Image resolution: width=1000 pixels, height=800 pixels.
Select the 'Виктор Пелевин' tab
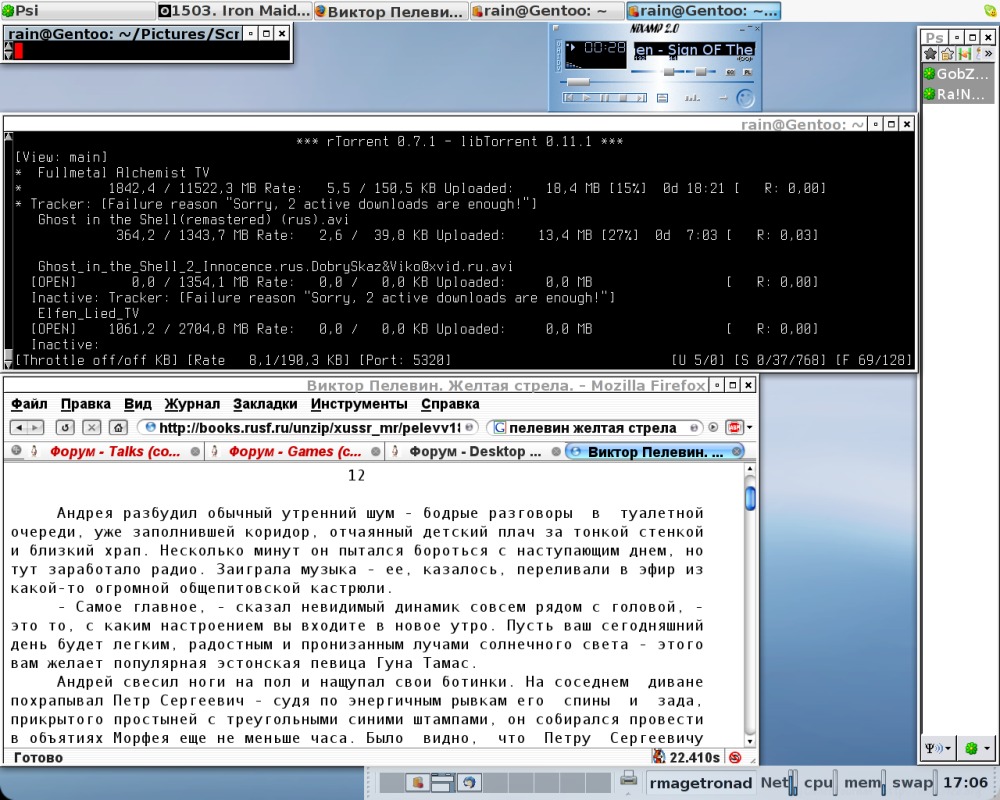coord(655,452)
